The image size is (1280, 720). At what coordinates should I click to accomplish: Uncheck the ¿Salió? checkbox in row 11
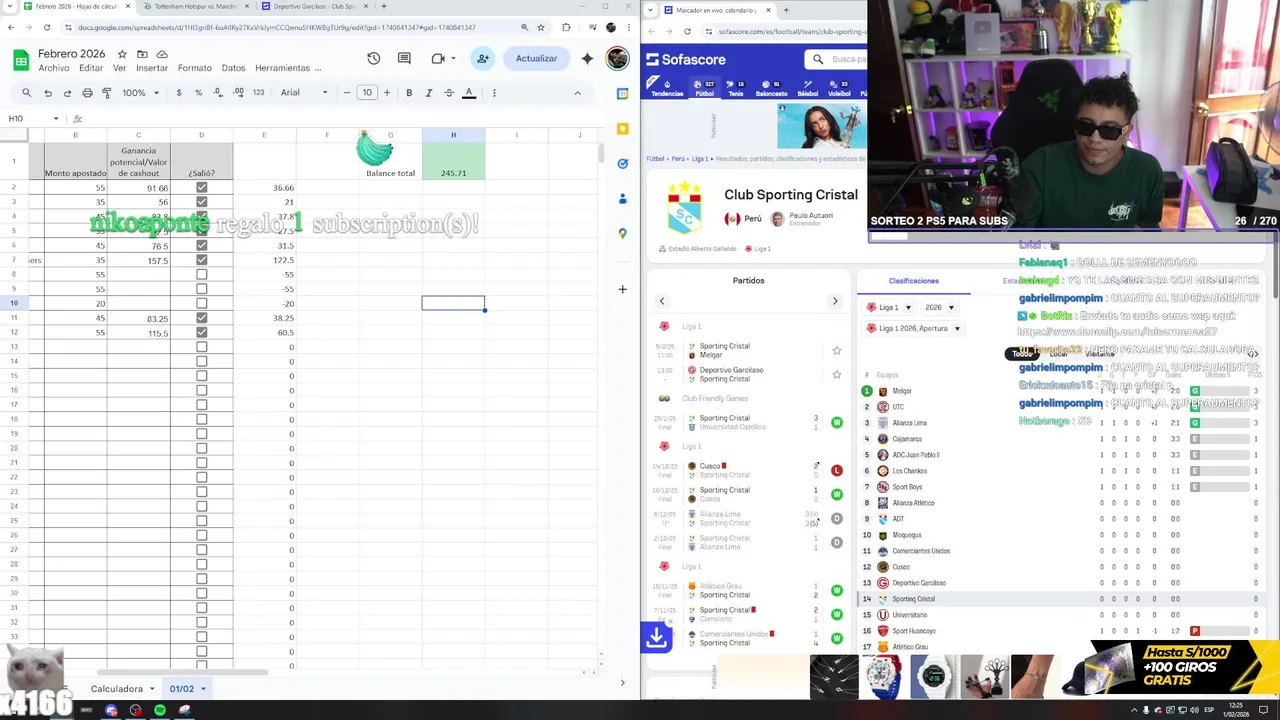click(201, 318)
